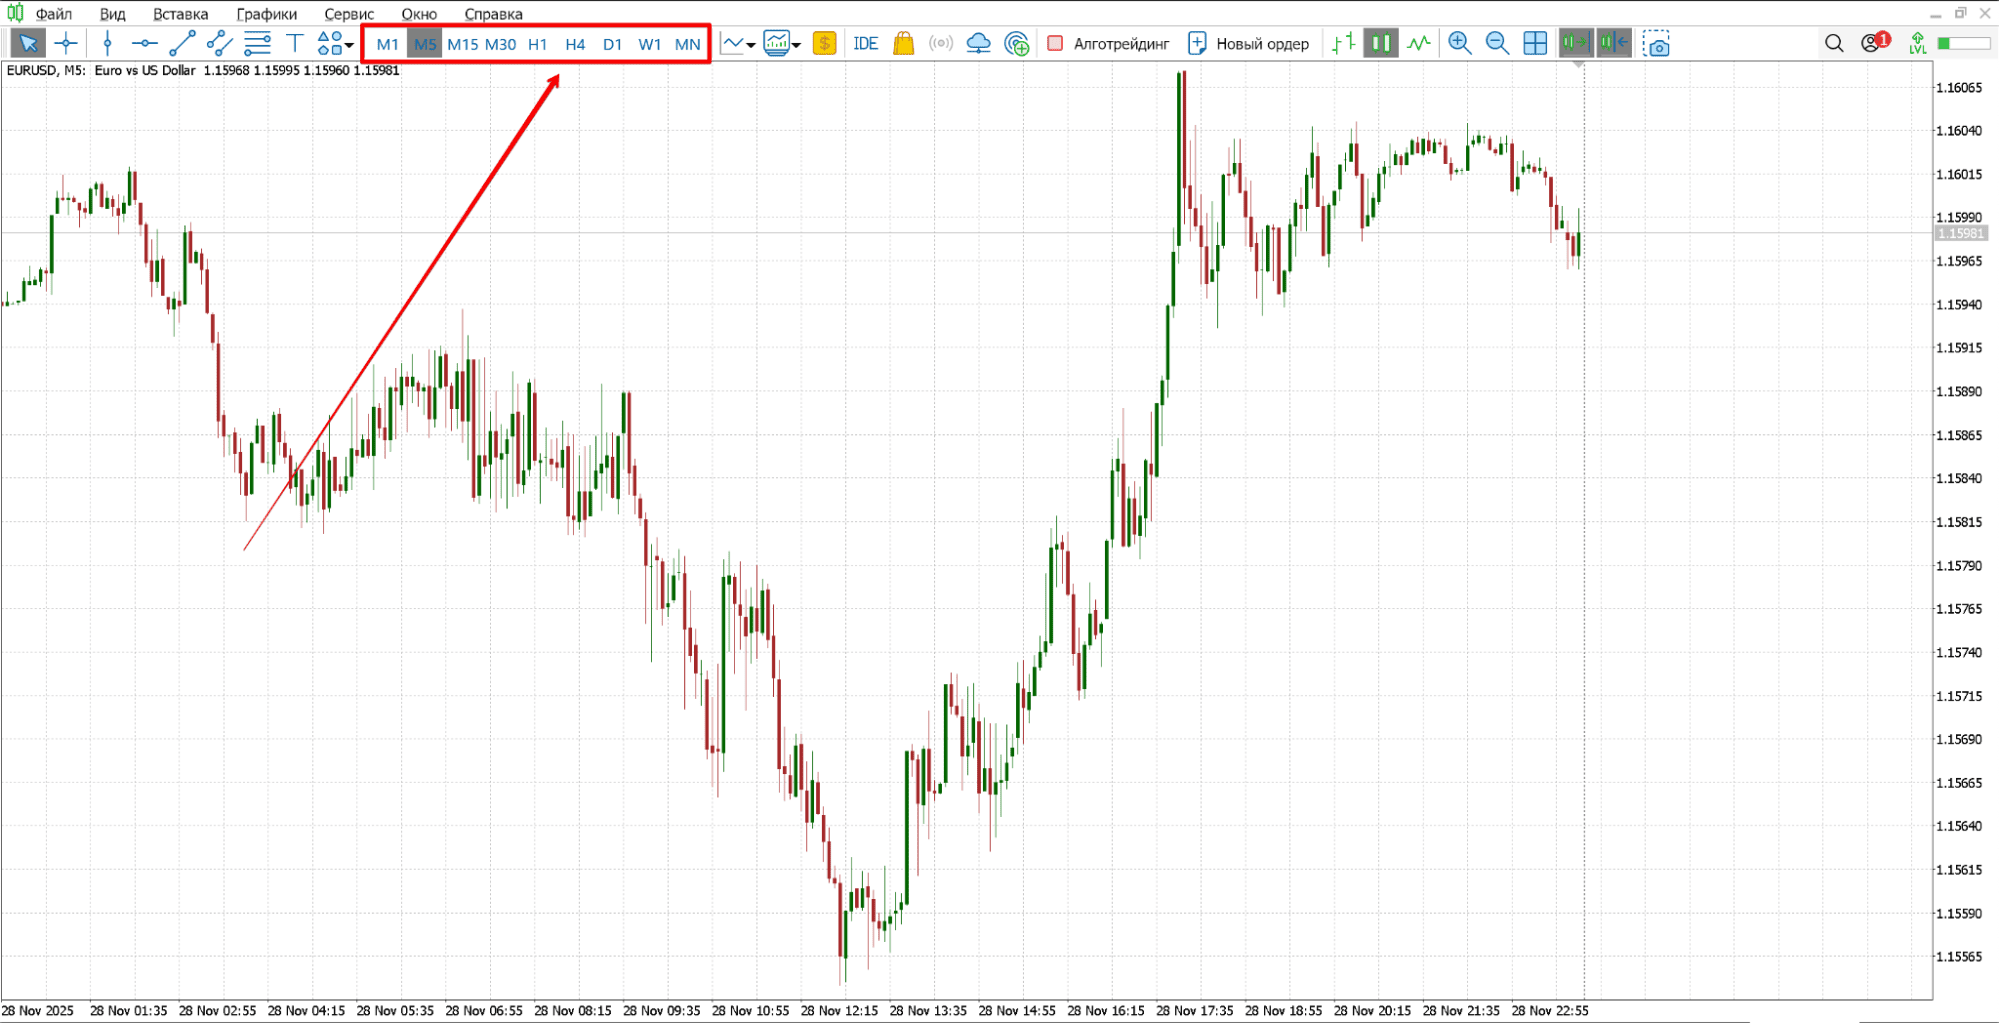Click the 28 Nov 22:55 time label
Viewport: 1999px width, 1023px height.
point(1550,1011)
